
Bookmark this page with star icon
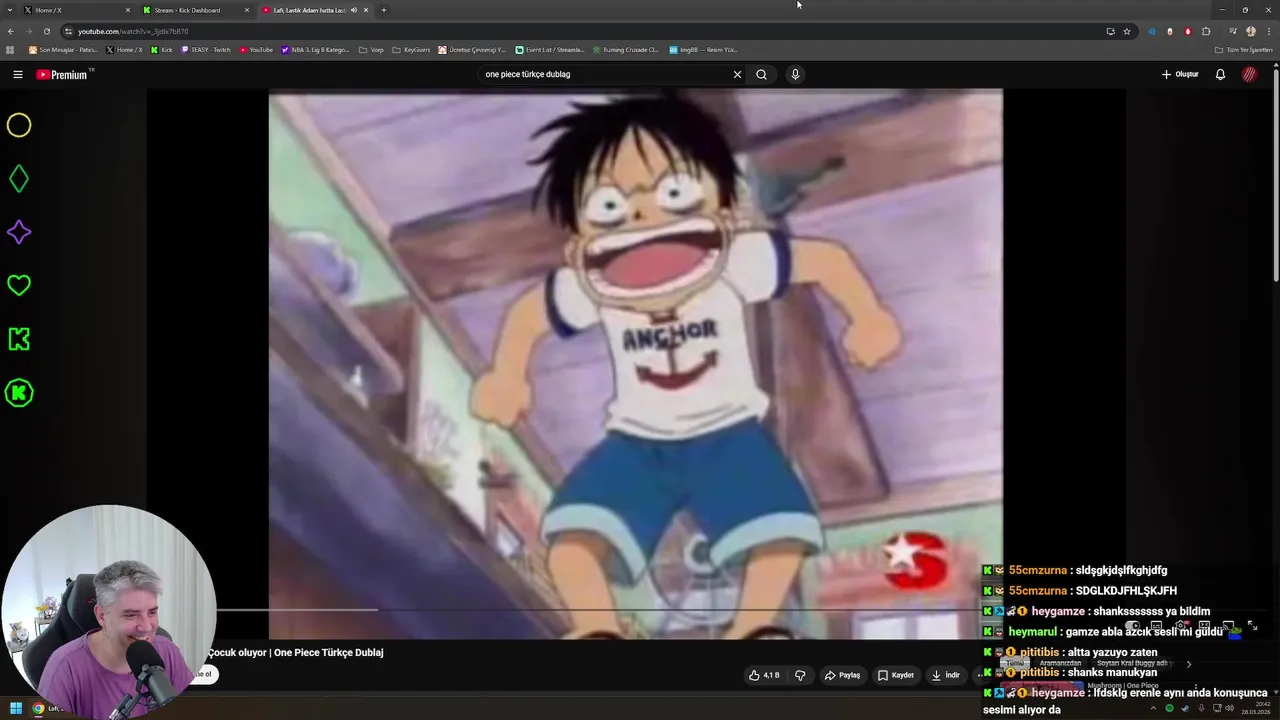1127,31
